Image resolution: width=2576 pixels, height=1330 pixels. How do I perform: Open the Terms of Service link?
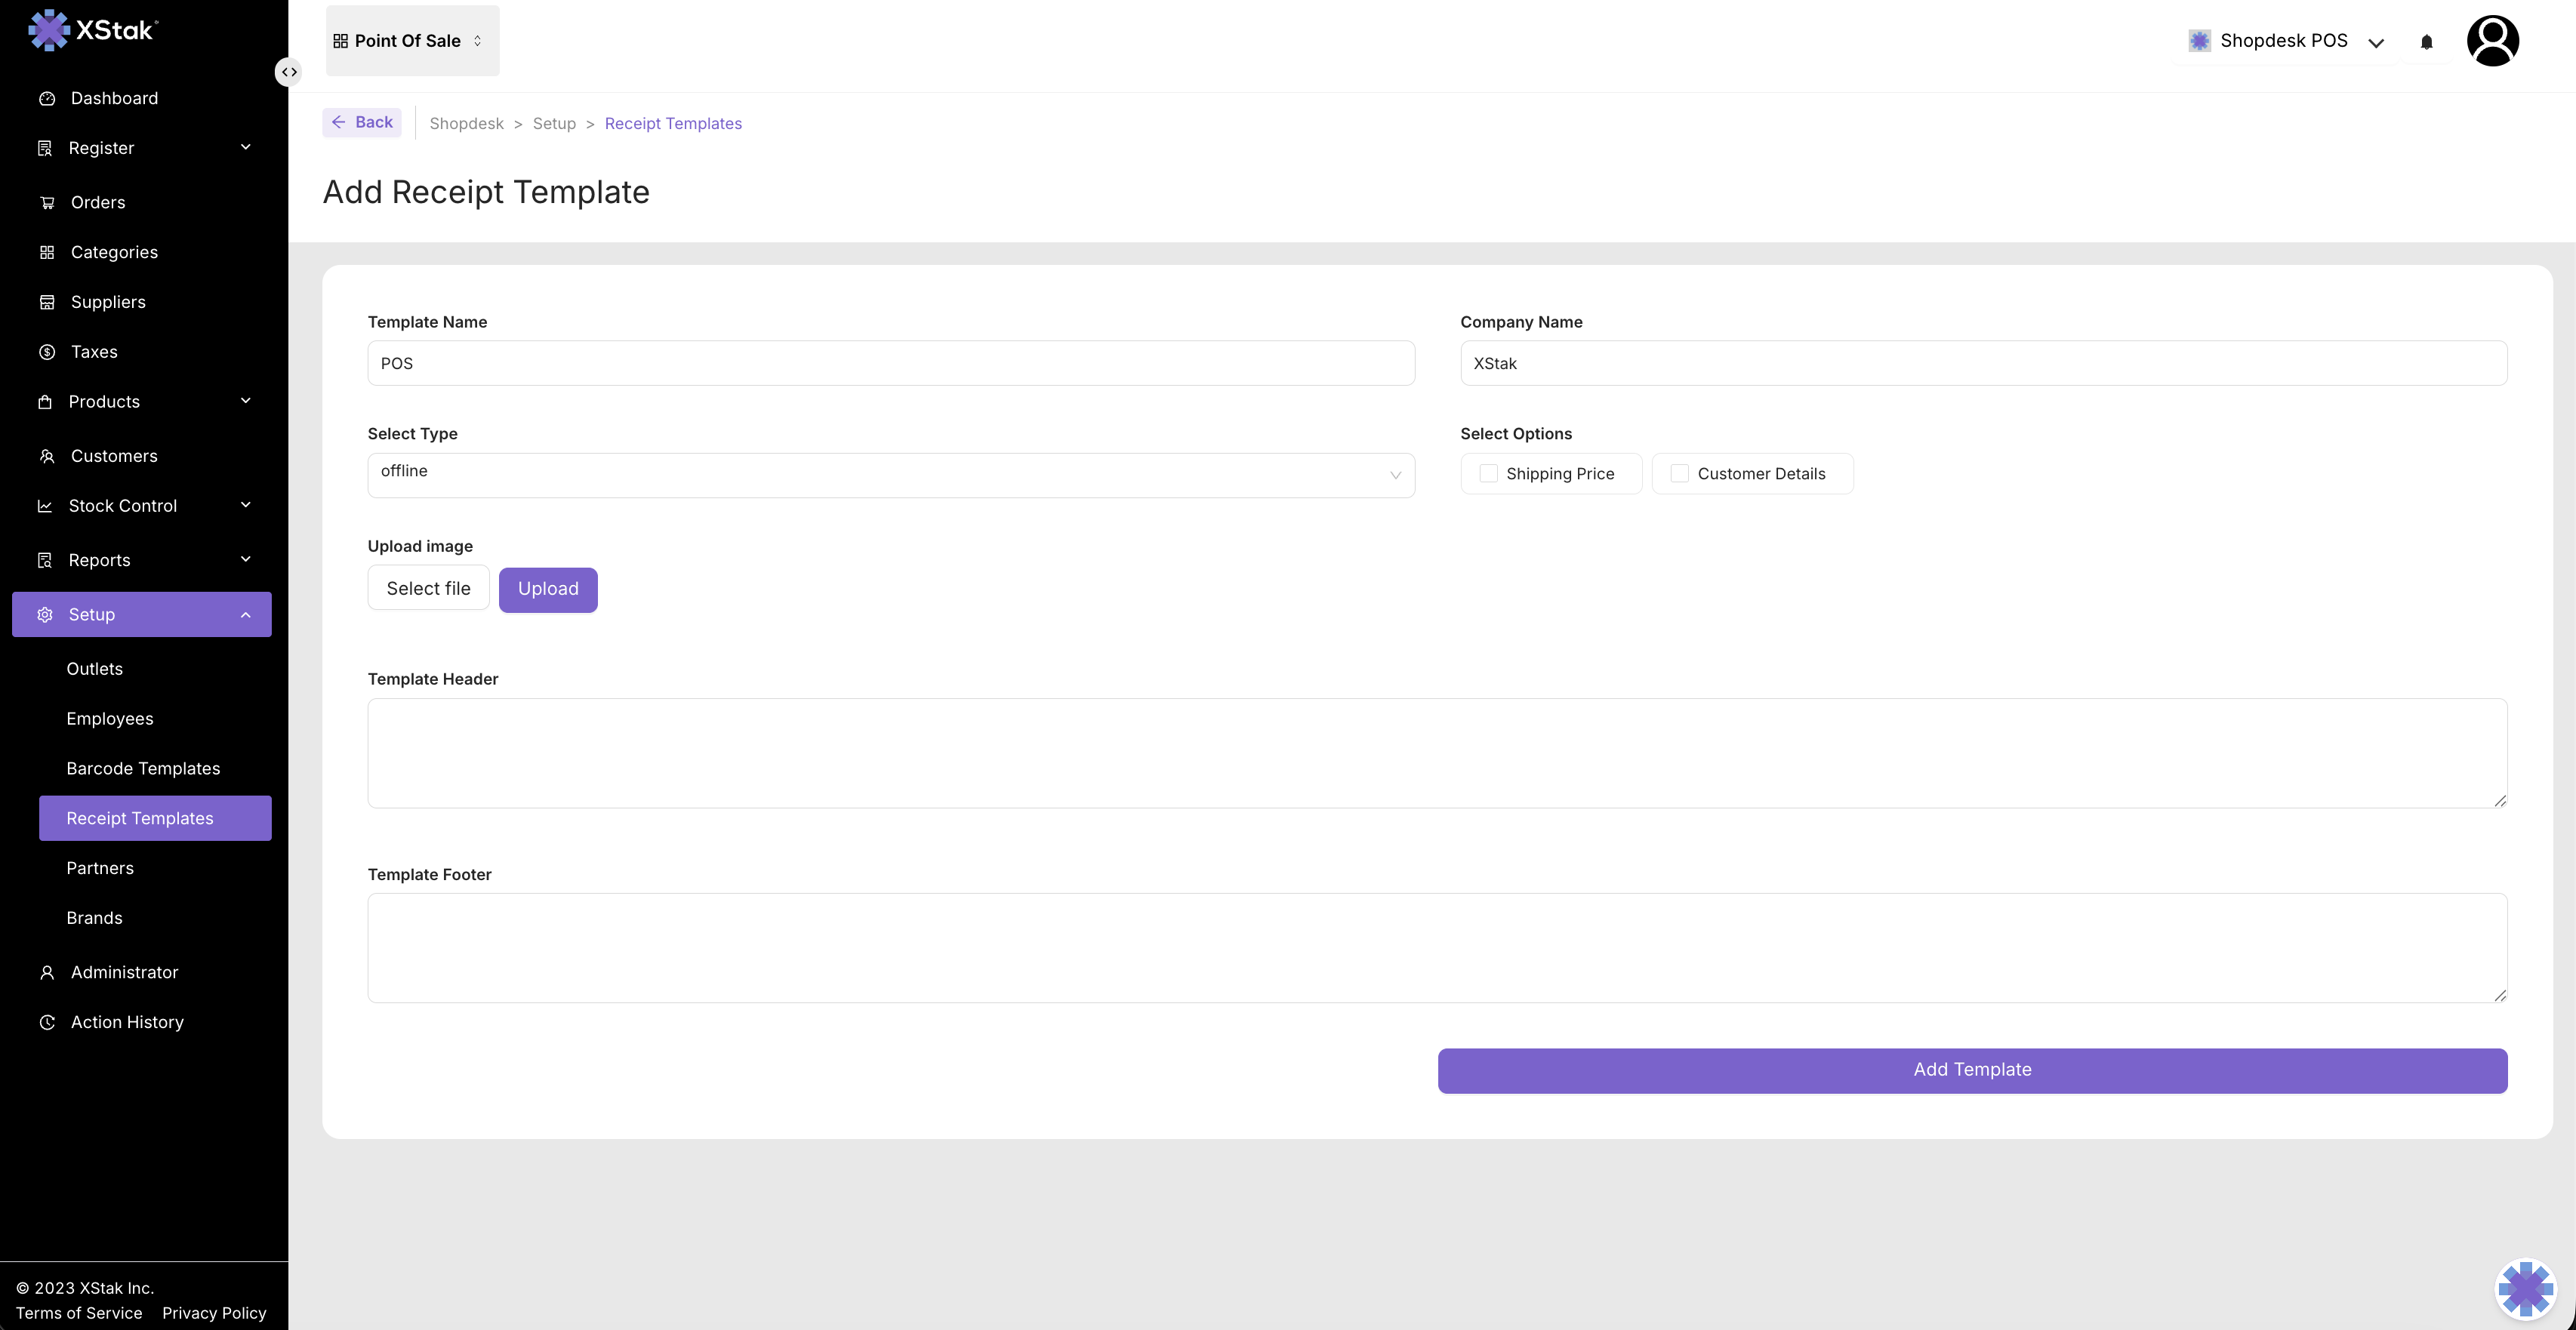[x=79, y=1313]
